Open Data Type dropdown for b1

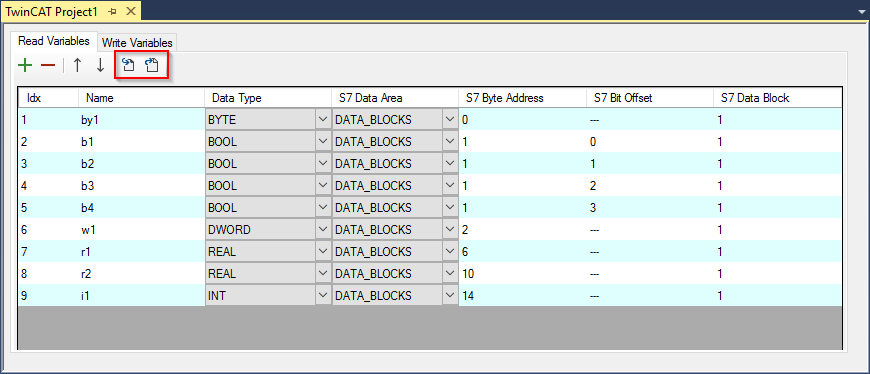coord(323,141)
